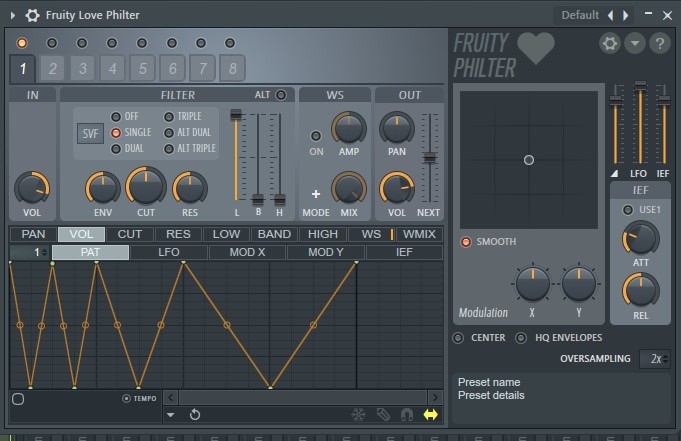Open the Default preset selector
This screenshot has height=441, width=681.
point(580,15)
